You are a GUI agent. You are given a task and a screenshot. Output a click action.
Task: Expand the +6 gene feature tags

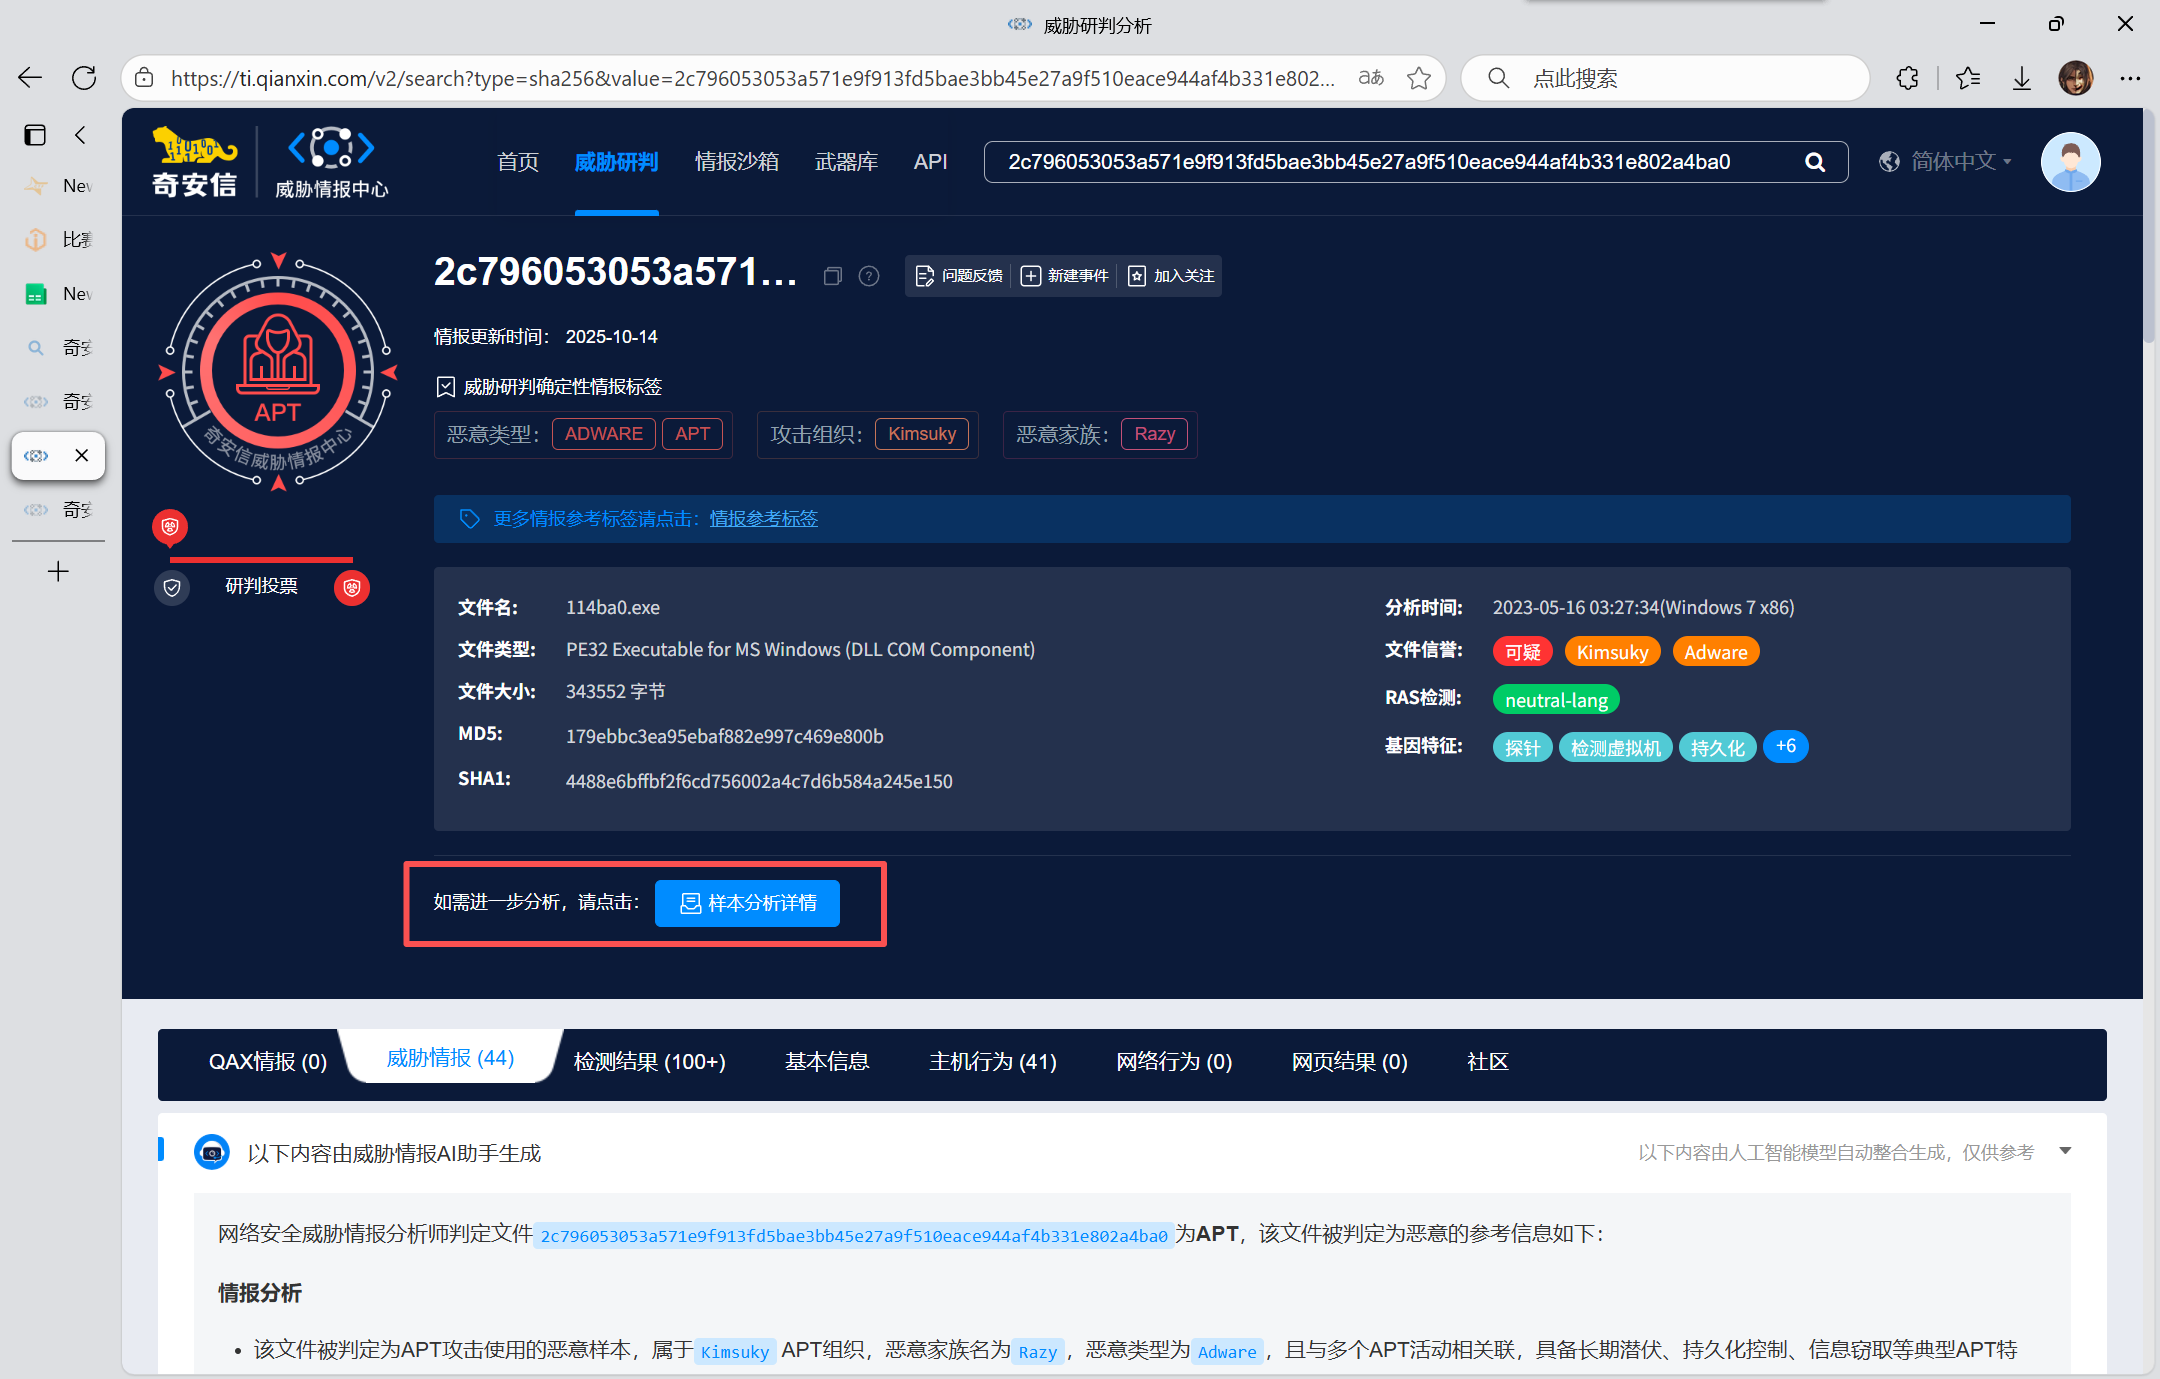1786,746
